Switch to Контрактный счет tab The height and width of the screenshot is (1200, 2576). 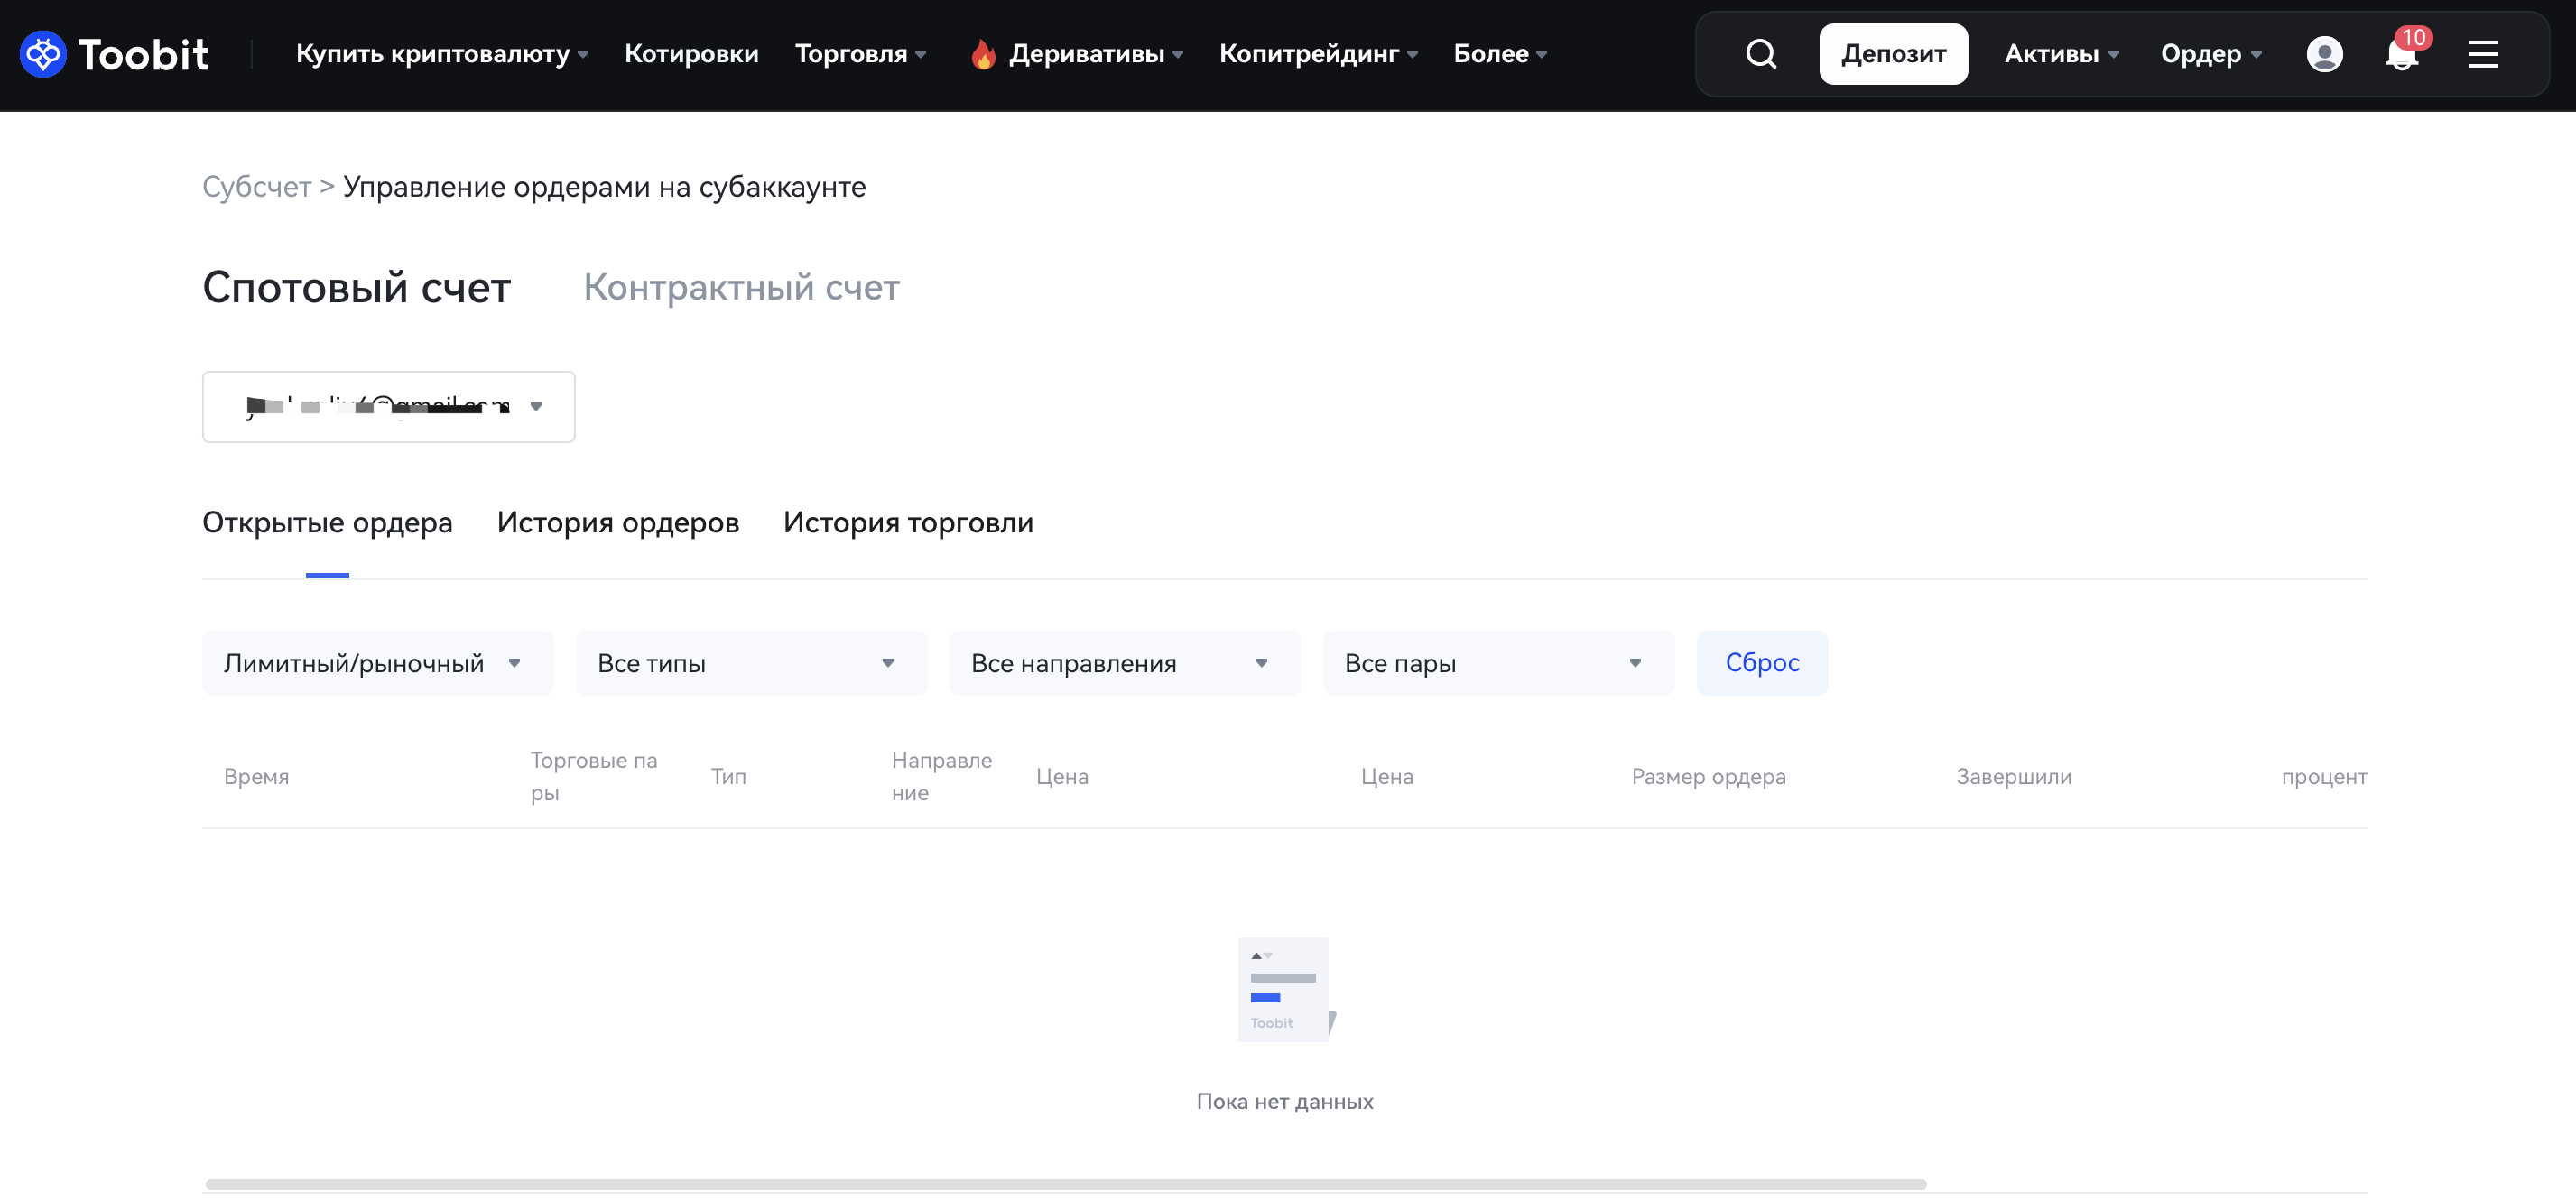click(741, 288)
